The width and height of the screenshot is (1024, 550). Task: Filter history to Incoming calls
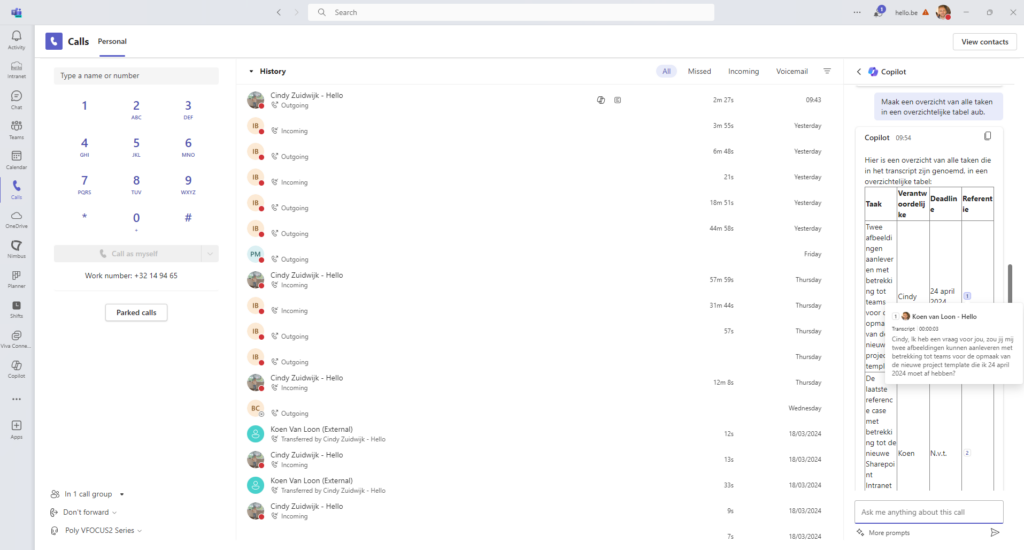click(743, 71)
